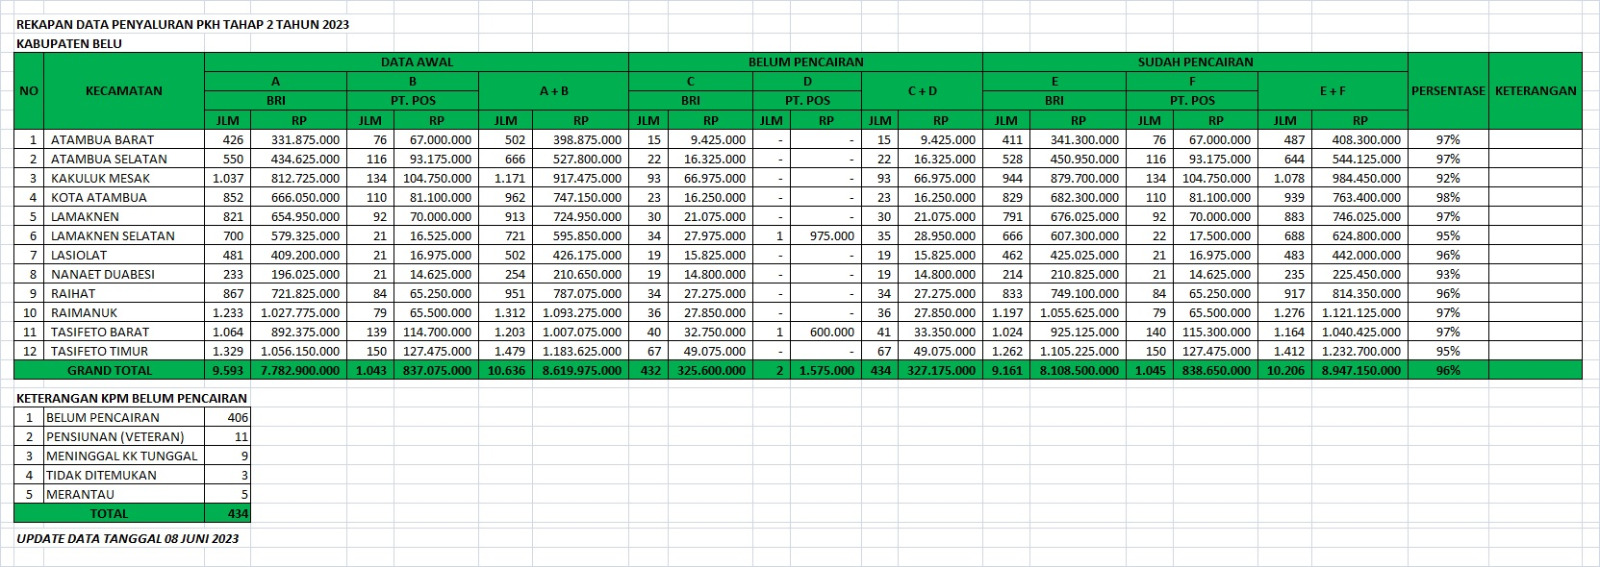The width and height of the screenshot is (1600, 567).
Task: Select the total 8.947.150.000
Action: [1361, 370]
